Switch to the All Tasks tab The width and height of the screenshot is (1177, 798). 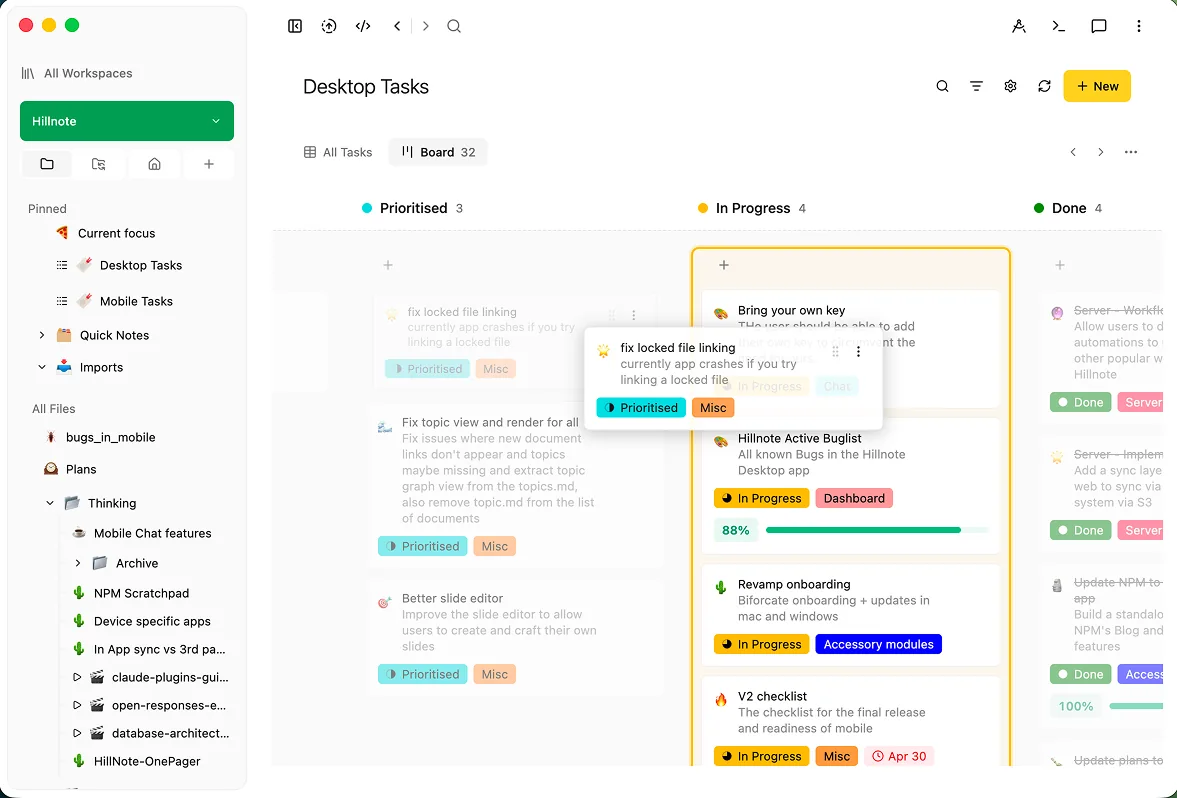(x=338, y=152)
